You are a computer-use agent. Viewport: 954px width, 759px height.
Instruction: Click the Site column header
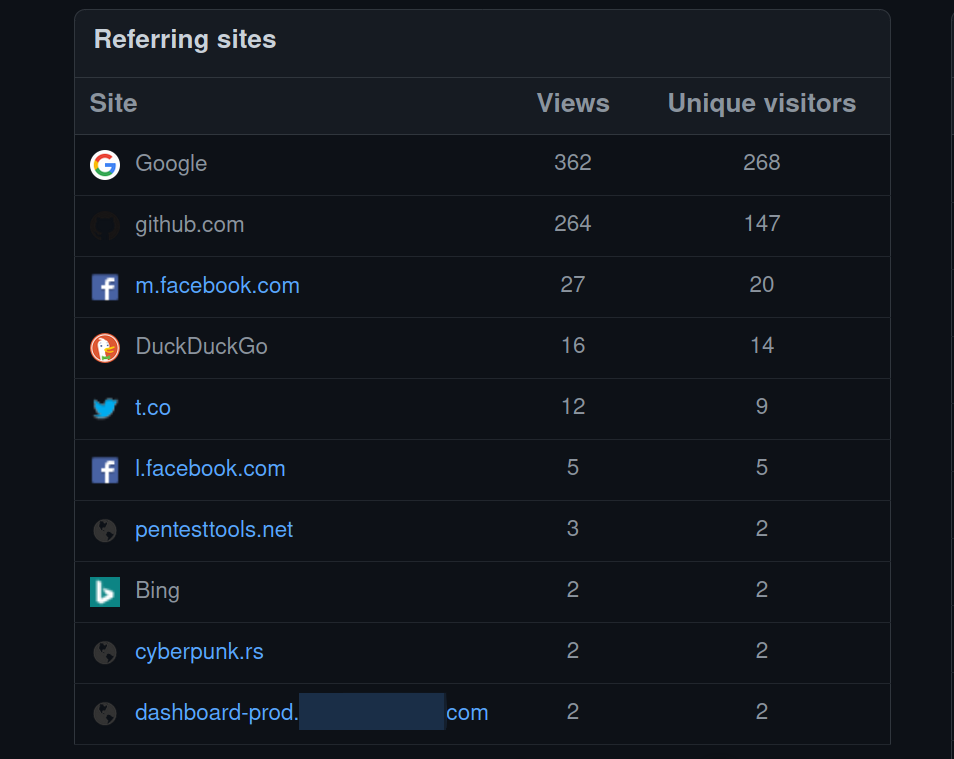point(113,103)
